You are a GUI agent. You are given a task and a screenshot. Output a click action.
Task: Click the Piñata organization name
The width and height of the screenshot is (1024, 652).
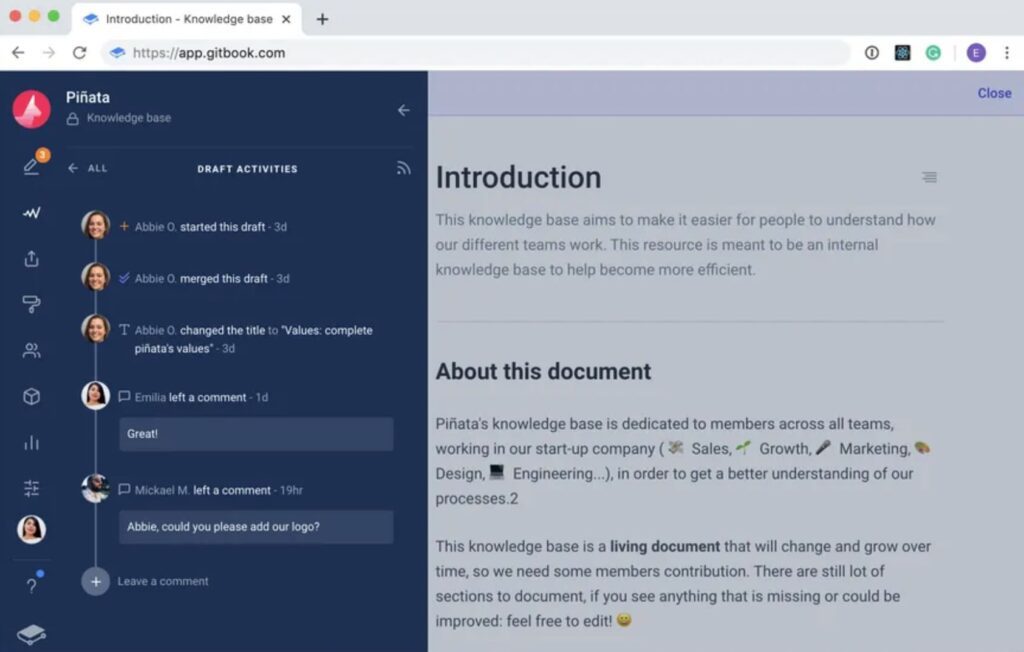coord(88,97)
